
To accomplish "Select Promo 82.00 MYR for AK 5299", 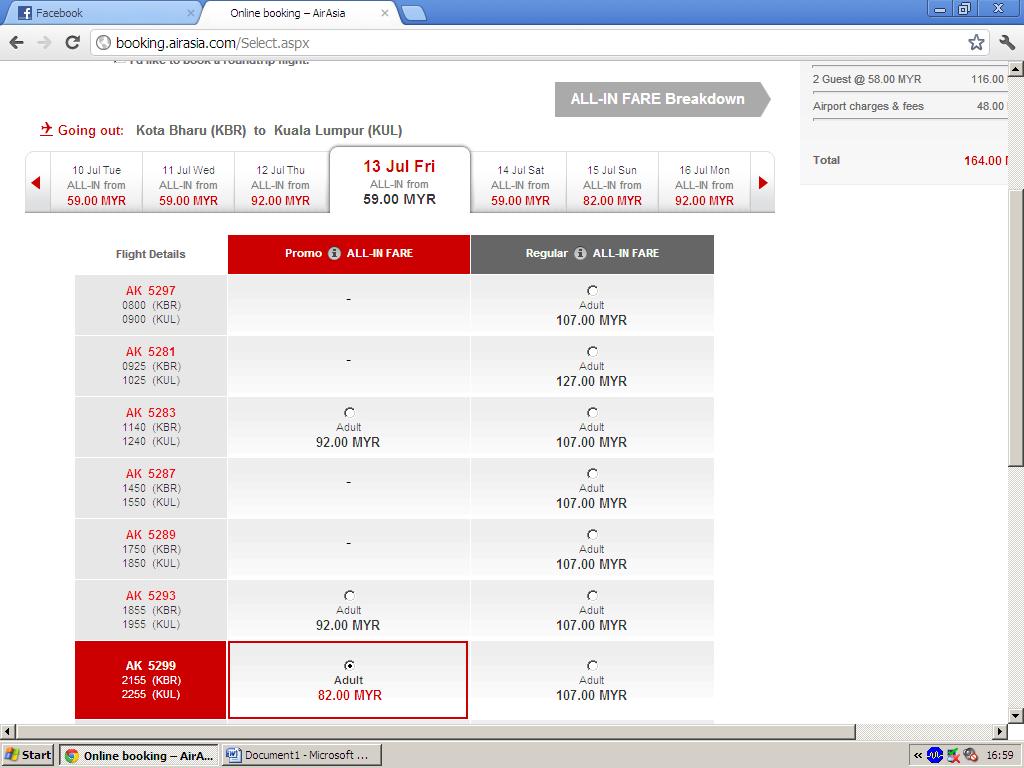I will [x=349, y=665].
